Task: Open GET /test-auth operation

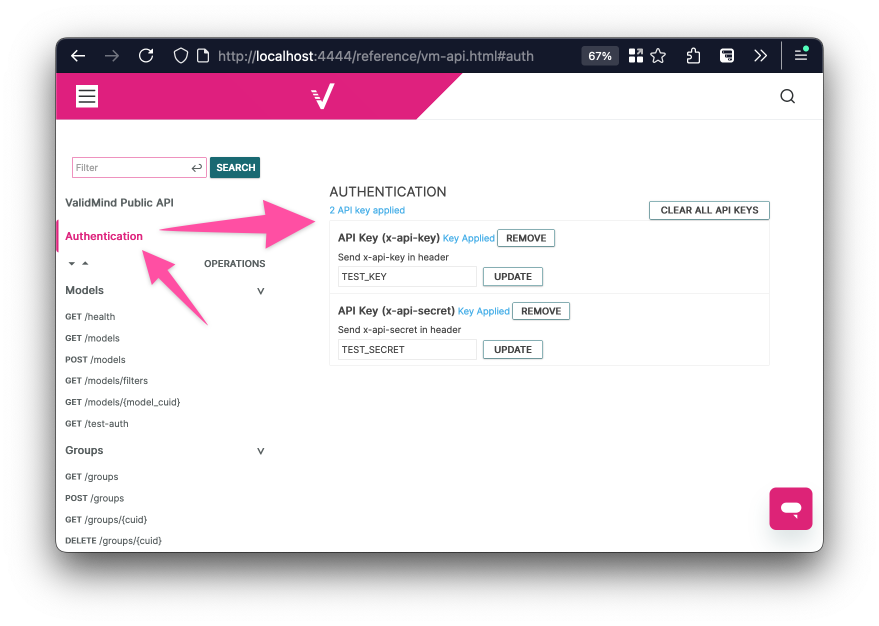Action: tap(97, 424)
